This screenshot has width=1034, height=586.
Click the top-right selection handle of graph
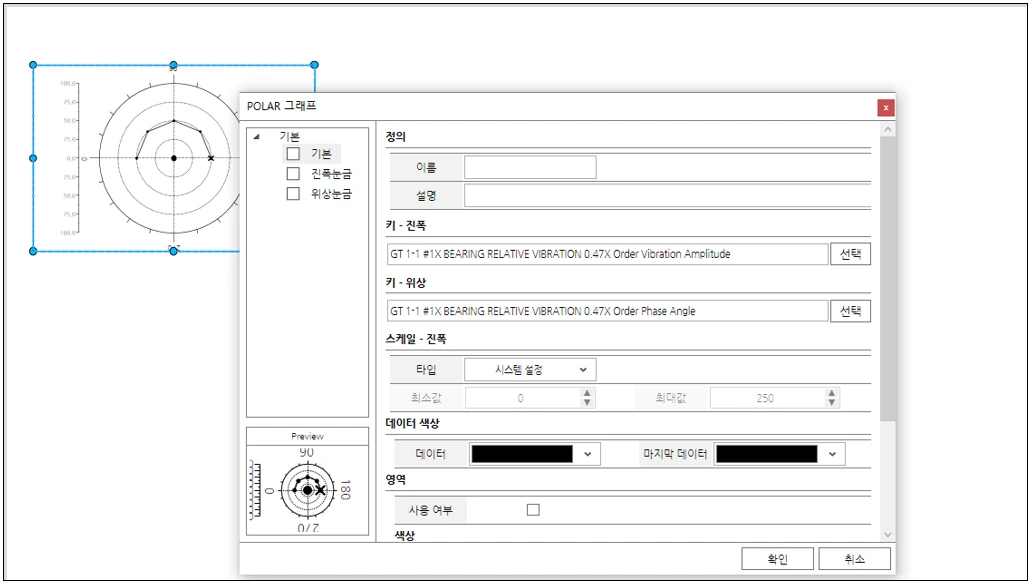(315, 65)
